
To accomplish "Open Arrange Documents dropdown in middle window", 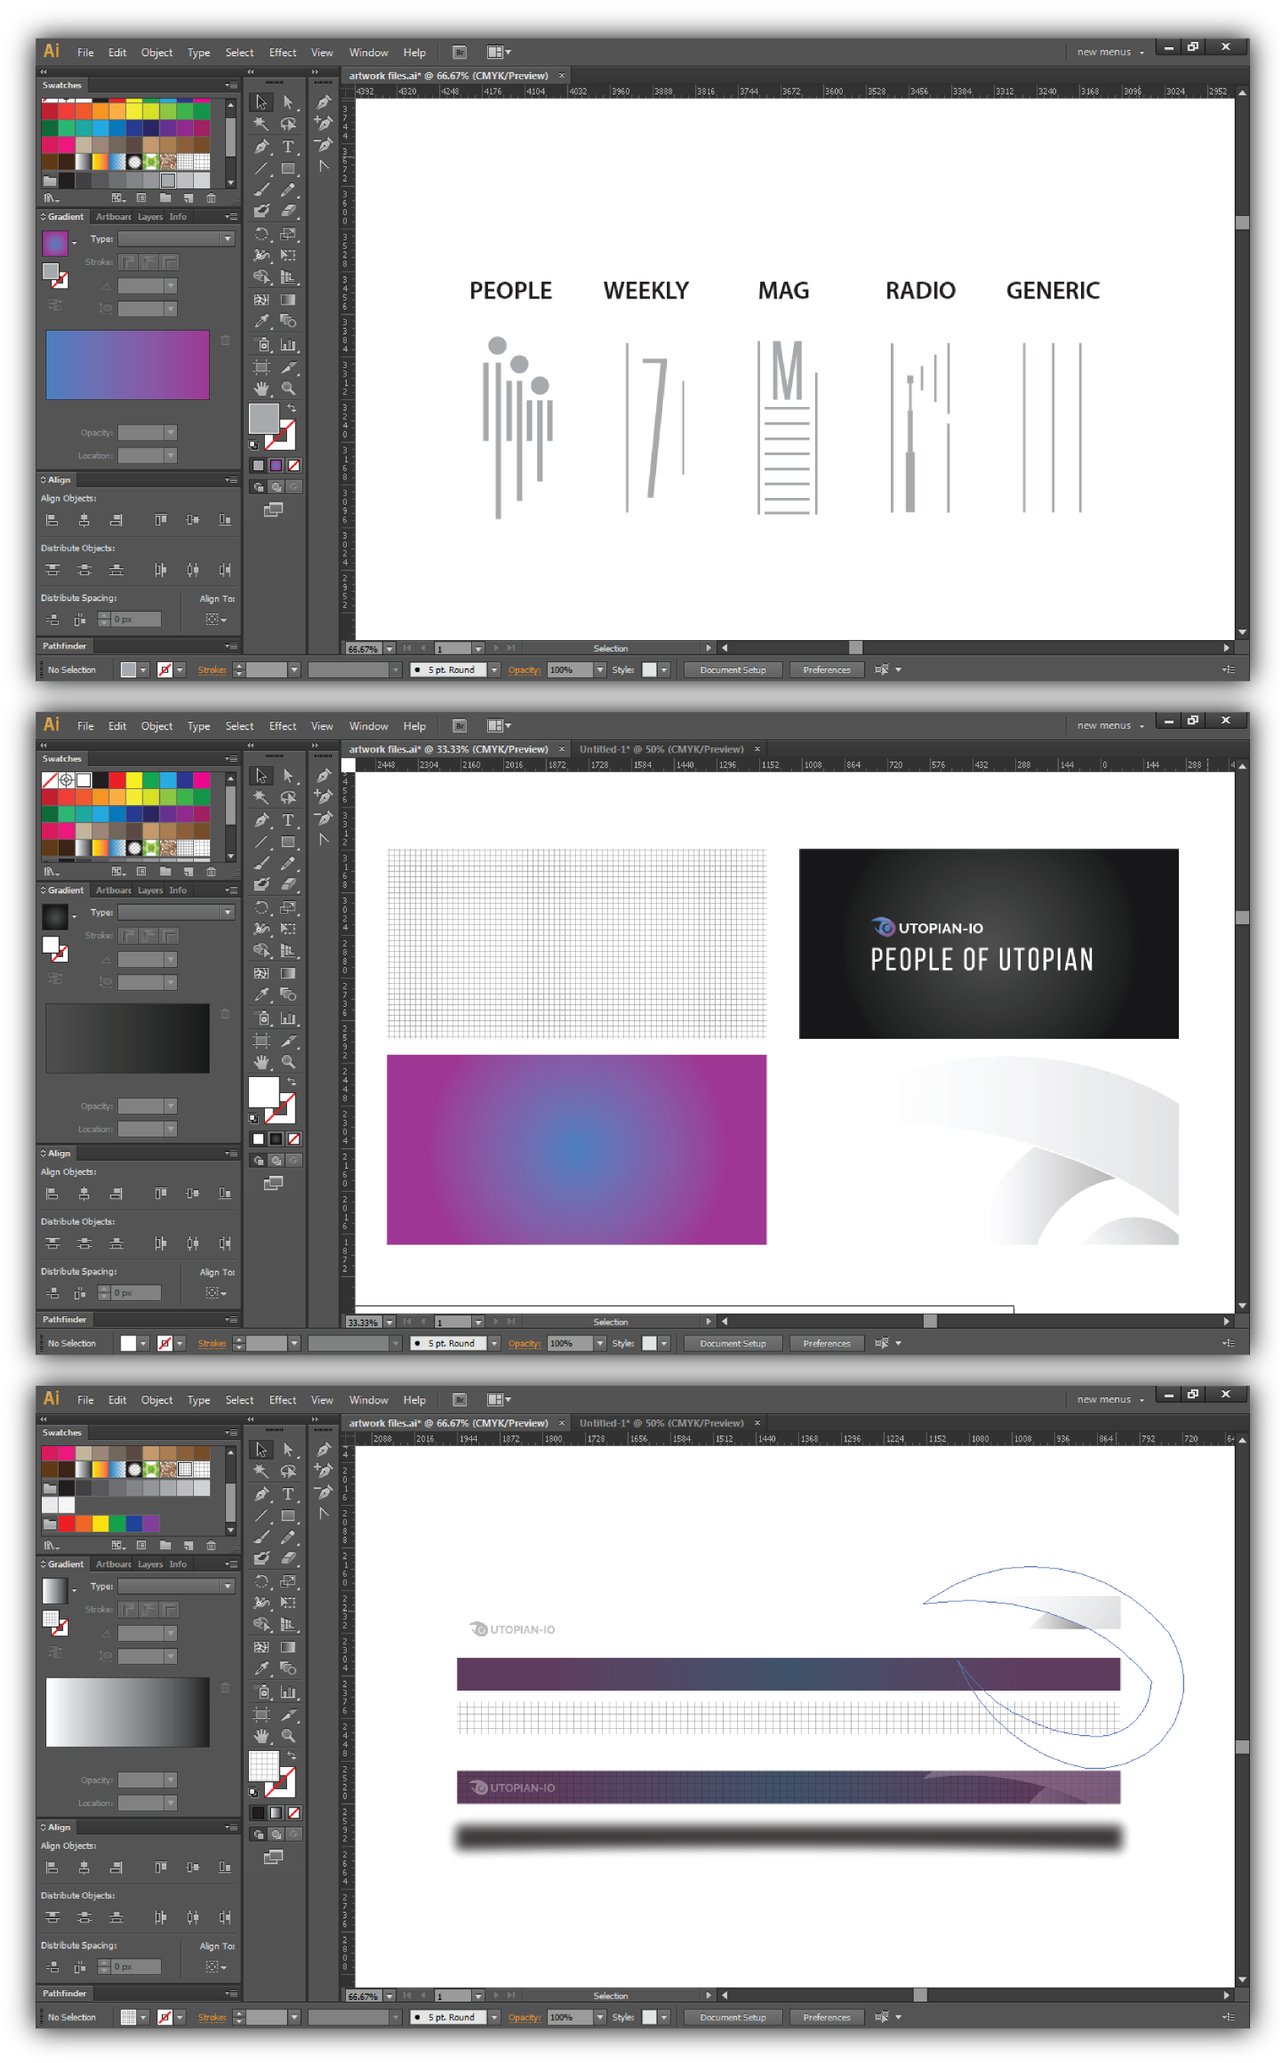I will (498, 726).
